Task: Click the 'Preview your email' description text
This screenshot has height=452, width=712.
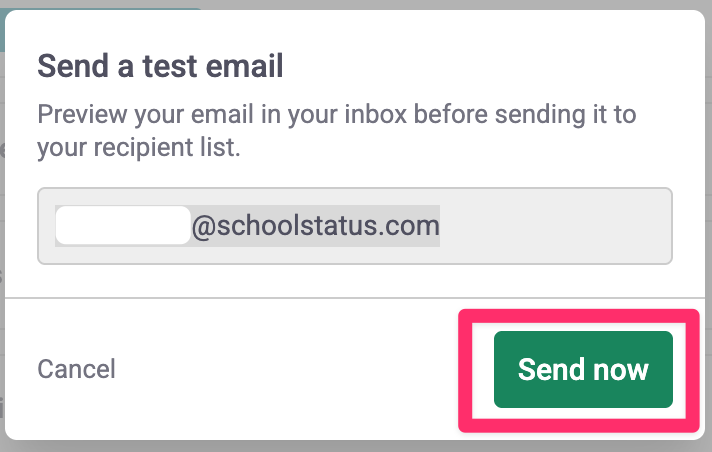Action: pos(336,113)
